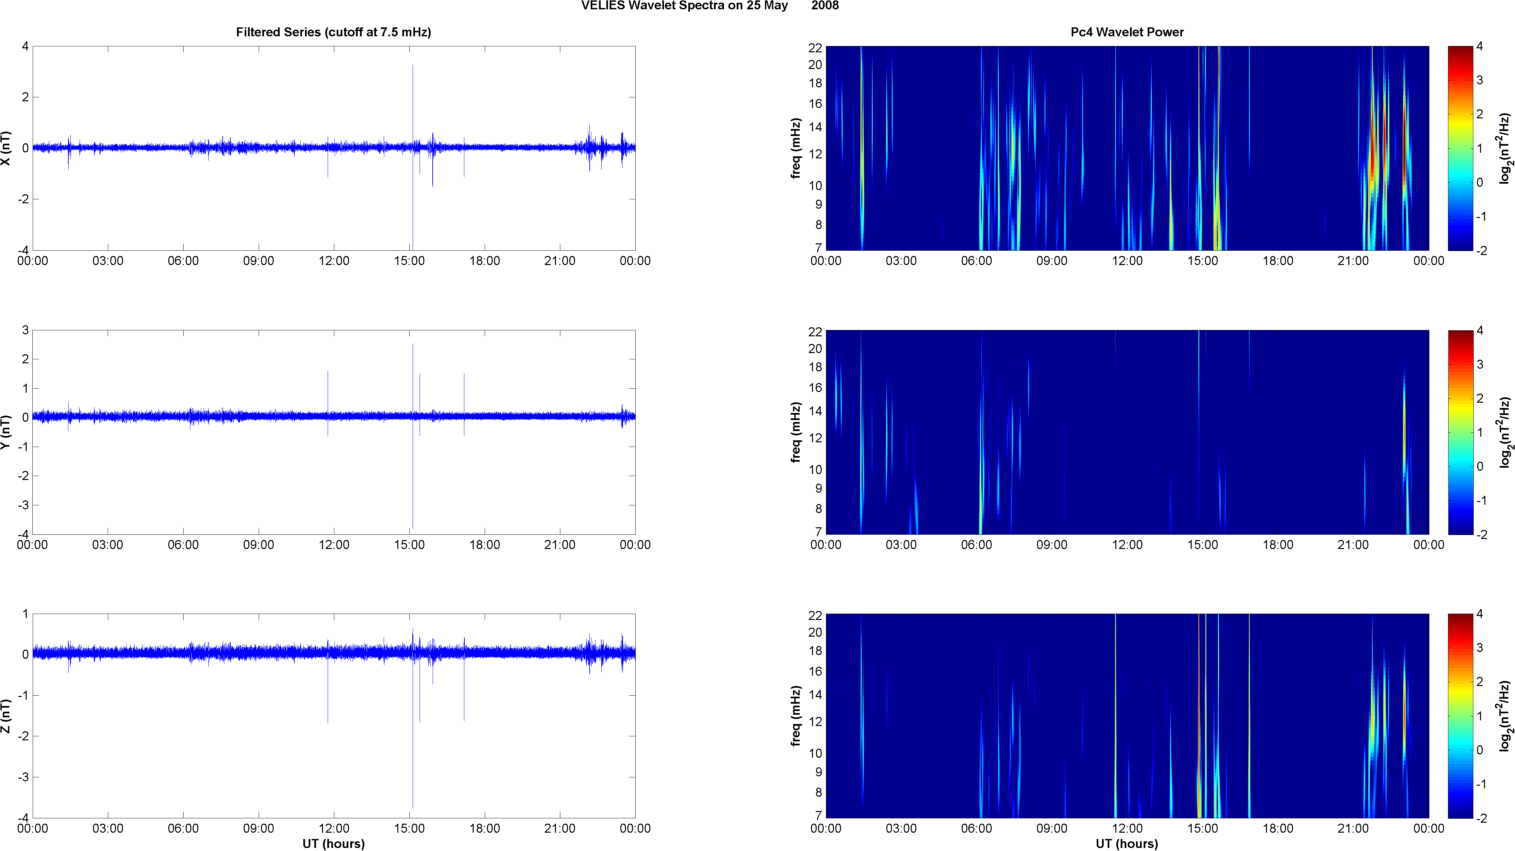Click the log2(nT²/Hz) label of top colorbar
1515x851 pixels.
coord(1504,148)
